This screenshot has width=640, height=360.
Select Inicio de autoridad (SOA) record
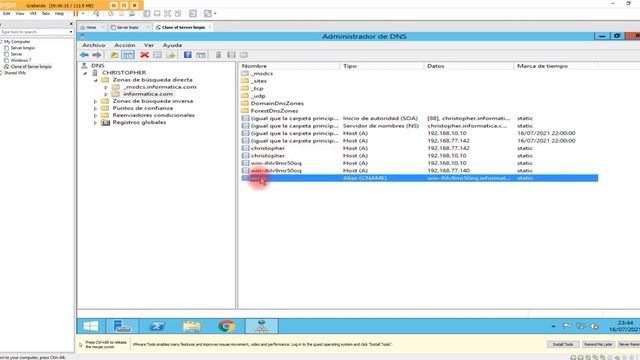tap(419, 118)
